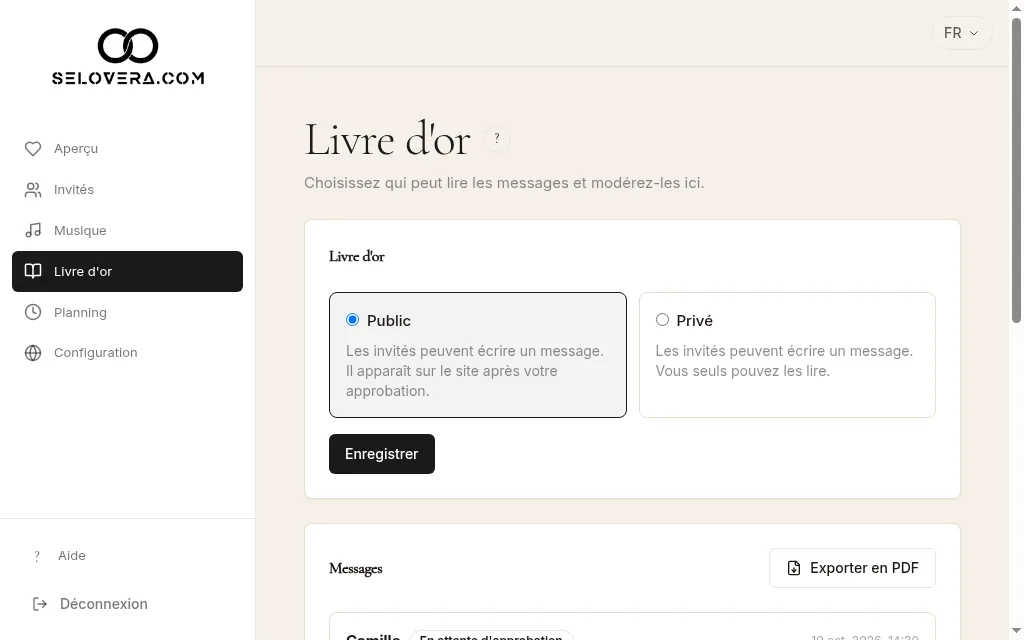This screenshot has height=640, width=1024.
Task: Click the people icon beside Invités
Action: pos(33,189)
